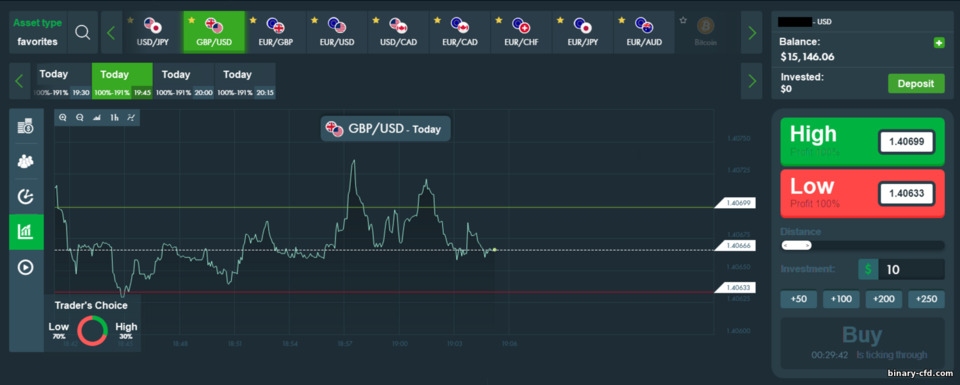Choose the Today 19:30 expiry
The height and width of the screenshot is (385, 960).
(x=61, y=81)
